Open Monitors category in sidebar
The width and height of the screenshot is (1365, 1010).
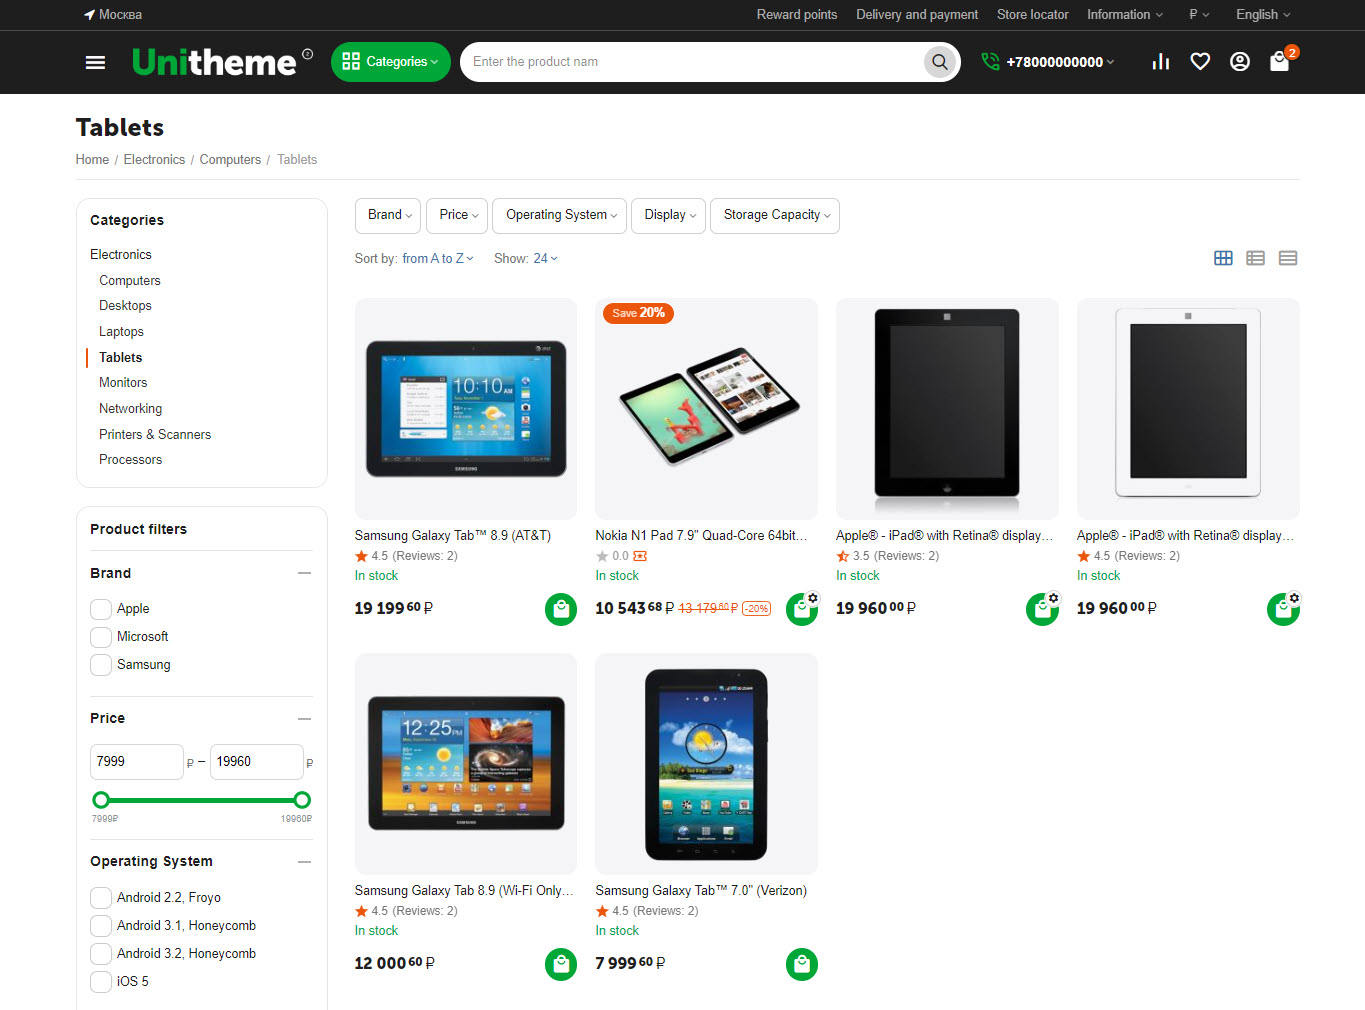pyautogui.click(x=123, y=383)
